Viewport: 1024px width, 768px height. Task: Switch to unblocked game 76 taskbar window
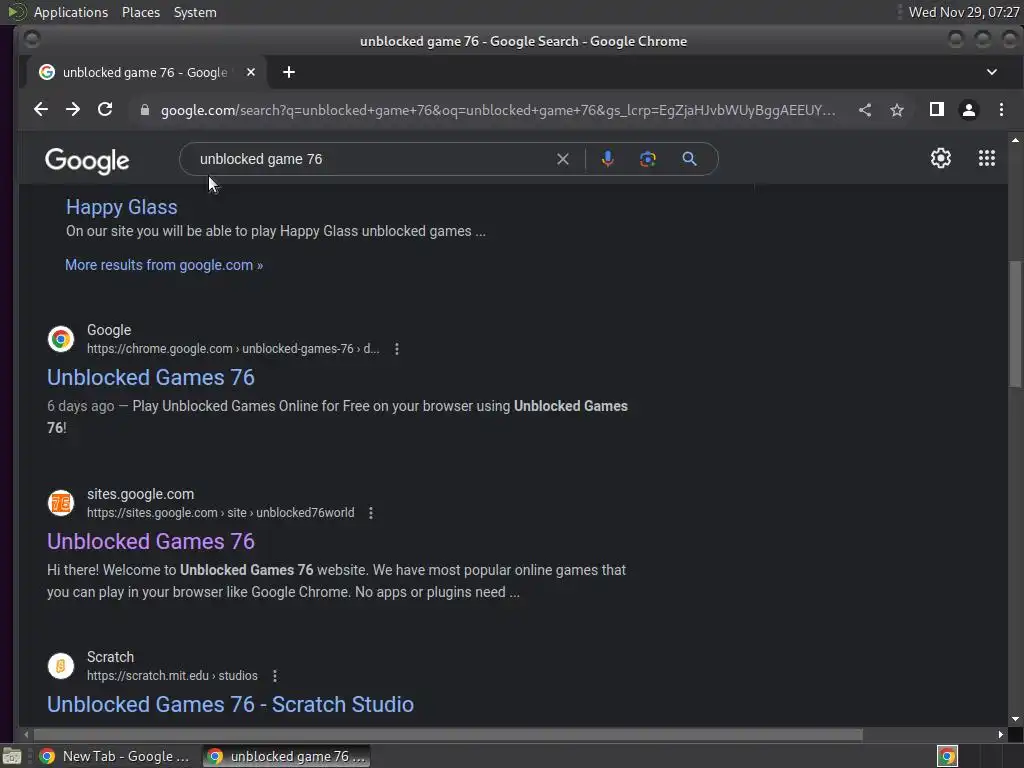pyautogui.click(x=287, y=756)
